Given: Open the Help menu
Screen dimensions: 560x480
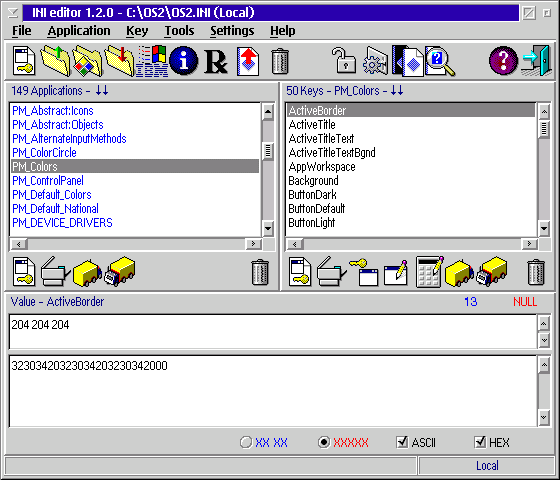Looking at the screenshot, I should point(282,31).
